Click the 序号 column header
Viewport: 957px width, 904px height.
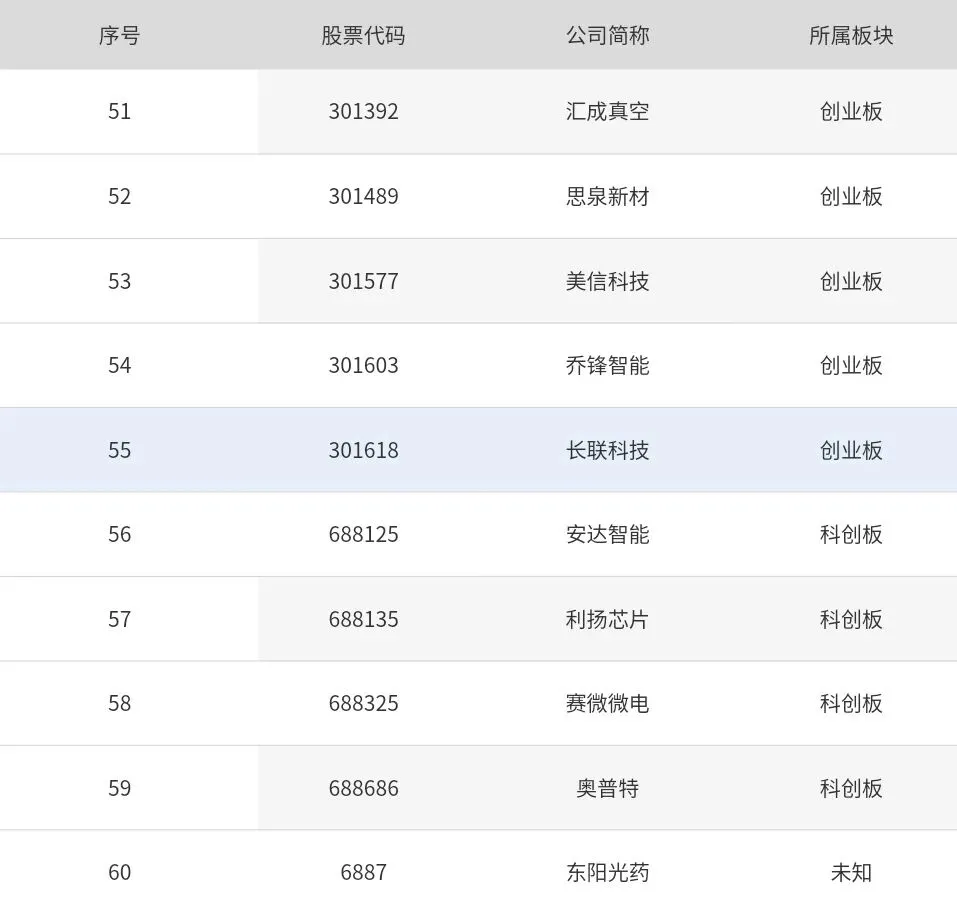[120, 35]
